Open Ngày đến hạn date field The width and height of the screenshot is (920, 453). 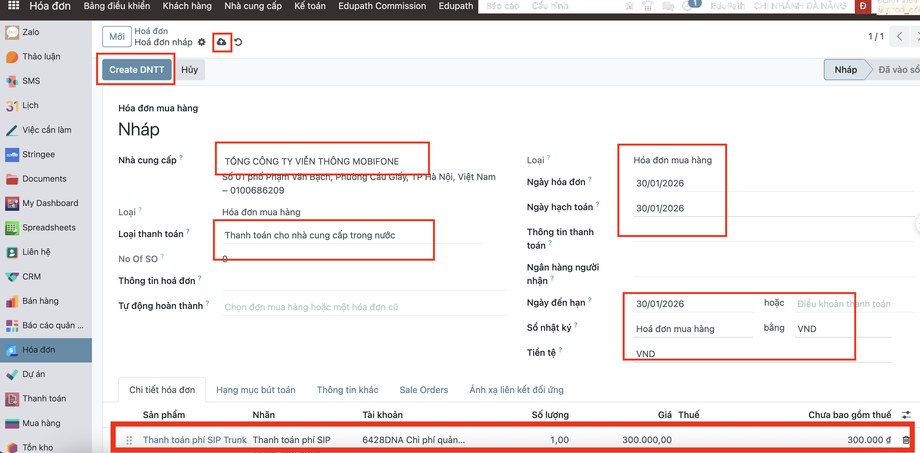[x=693, y=304]
